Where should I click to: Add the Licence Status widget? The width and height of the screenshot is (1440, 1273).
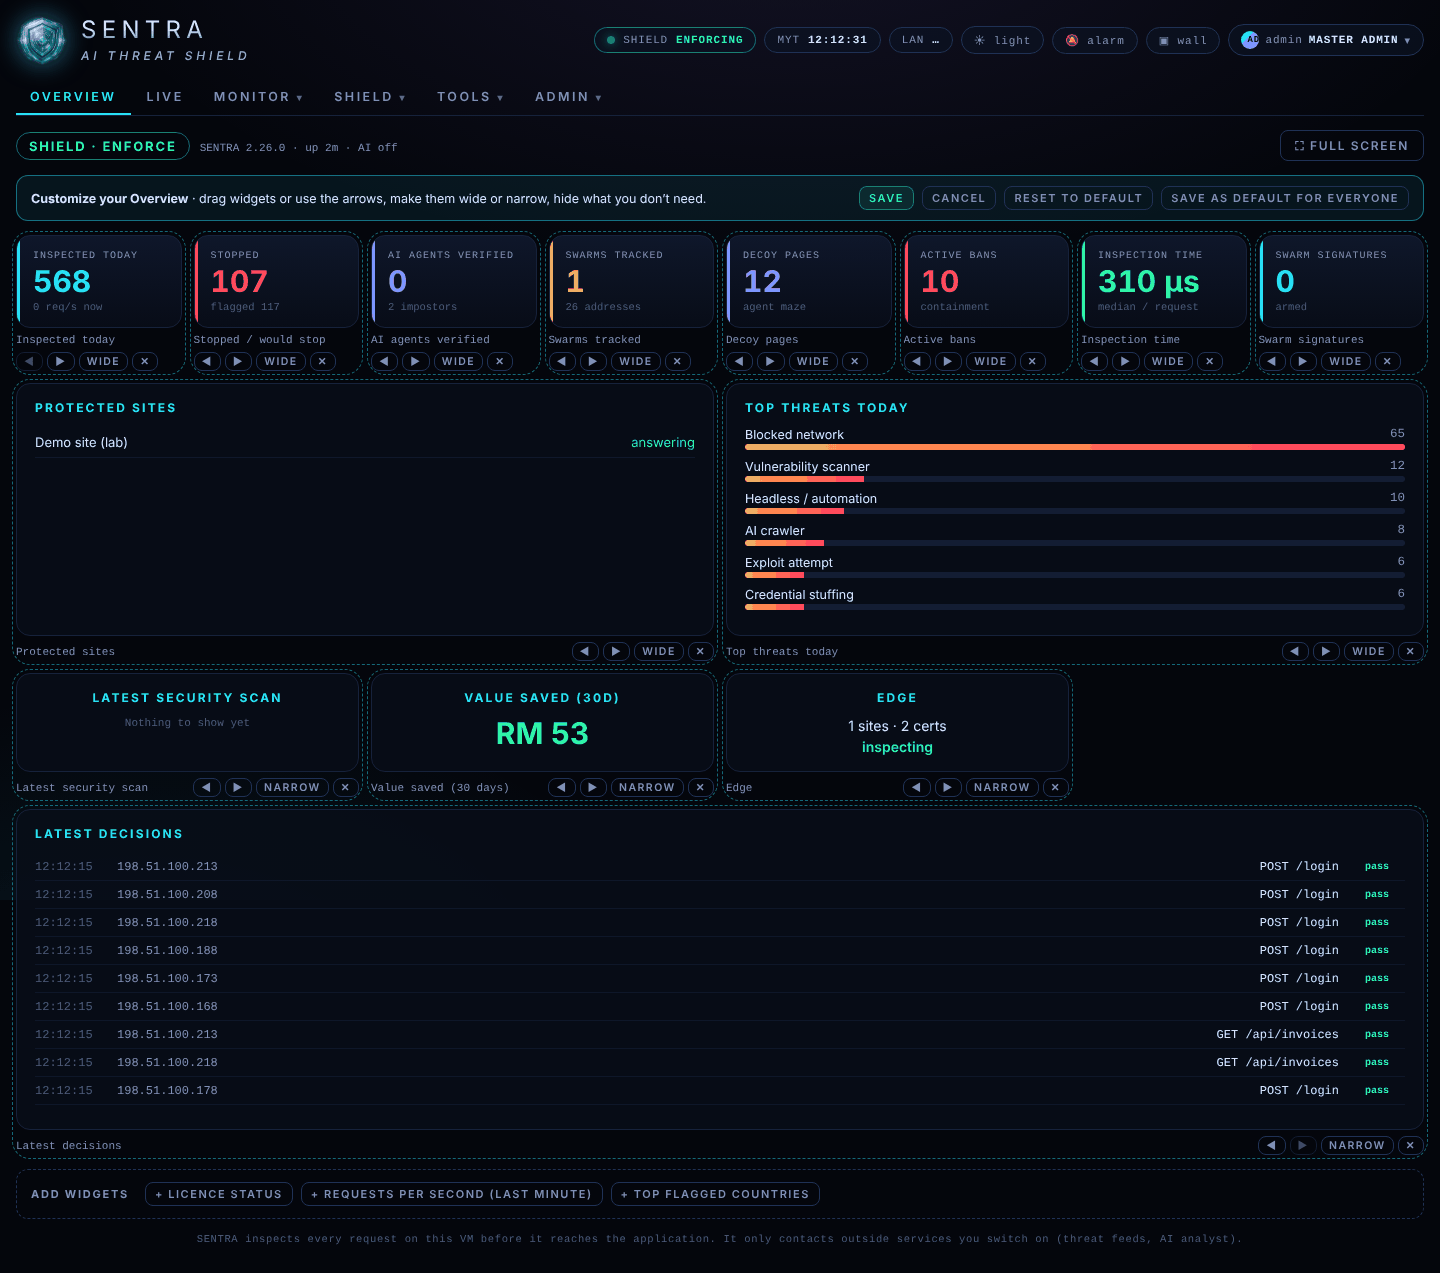[219, 1194]
